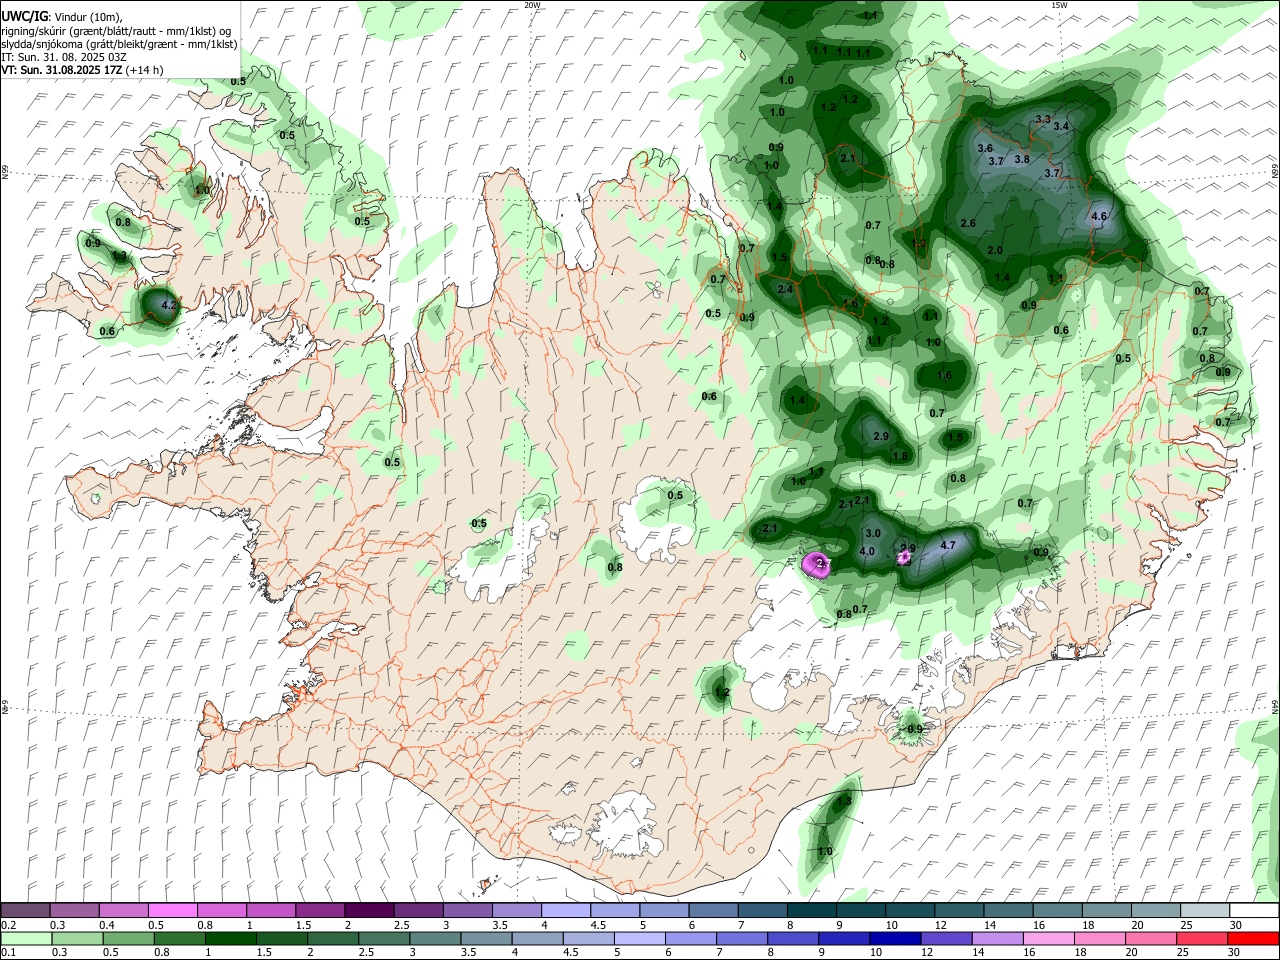Click the 4.2 precipitation value in the Westfjords

tap(169, 305)
